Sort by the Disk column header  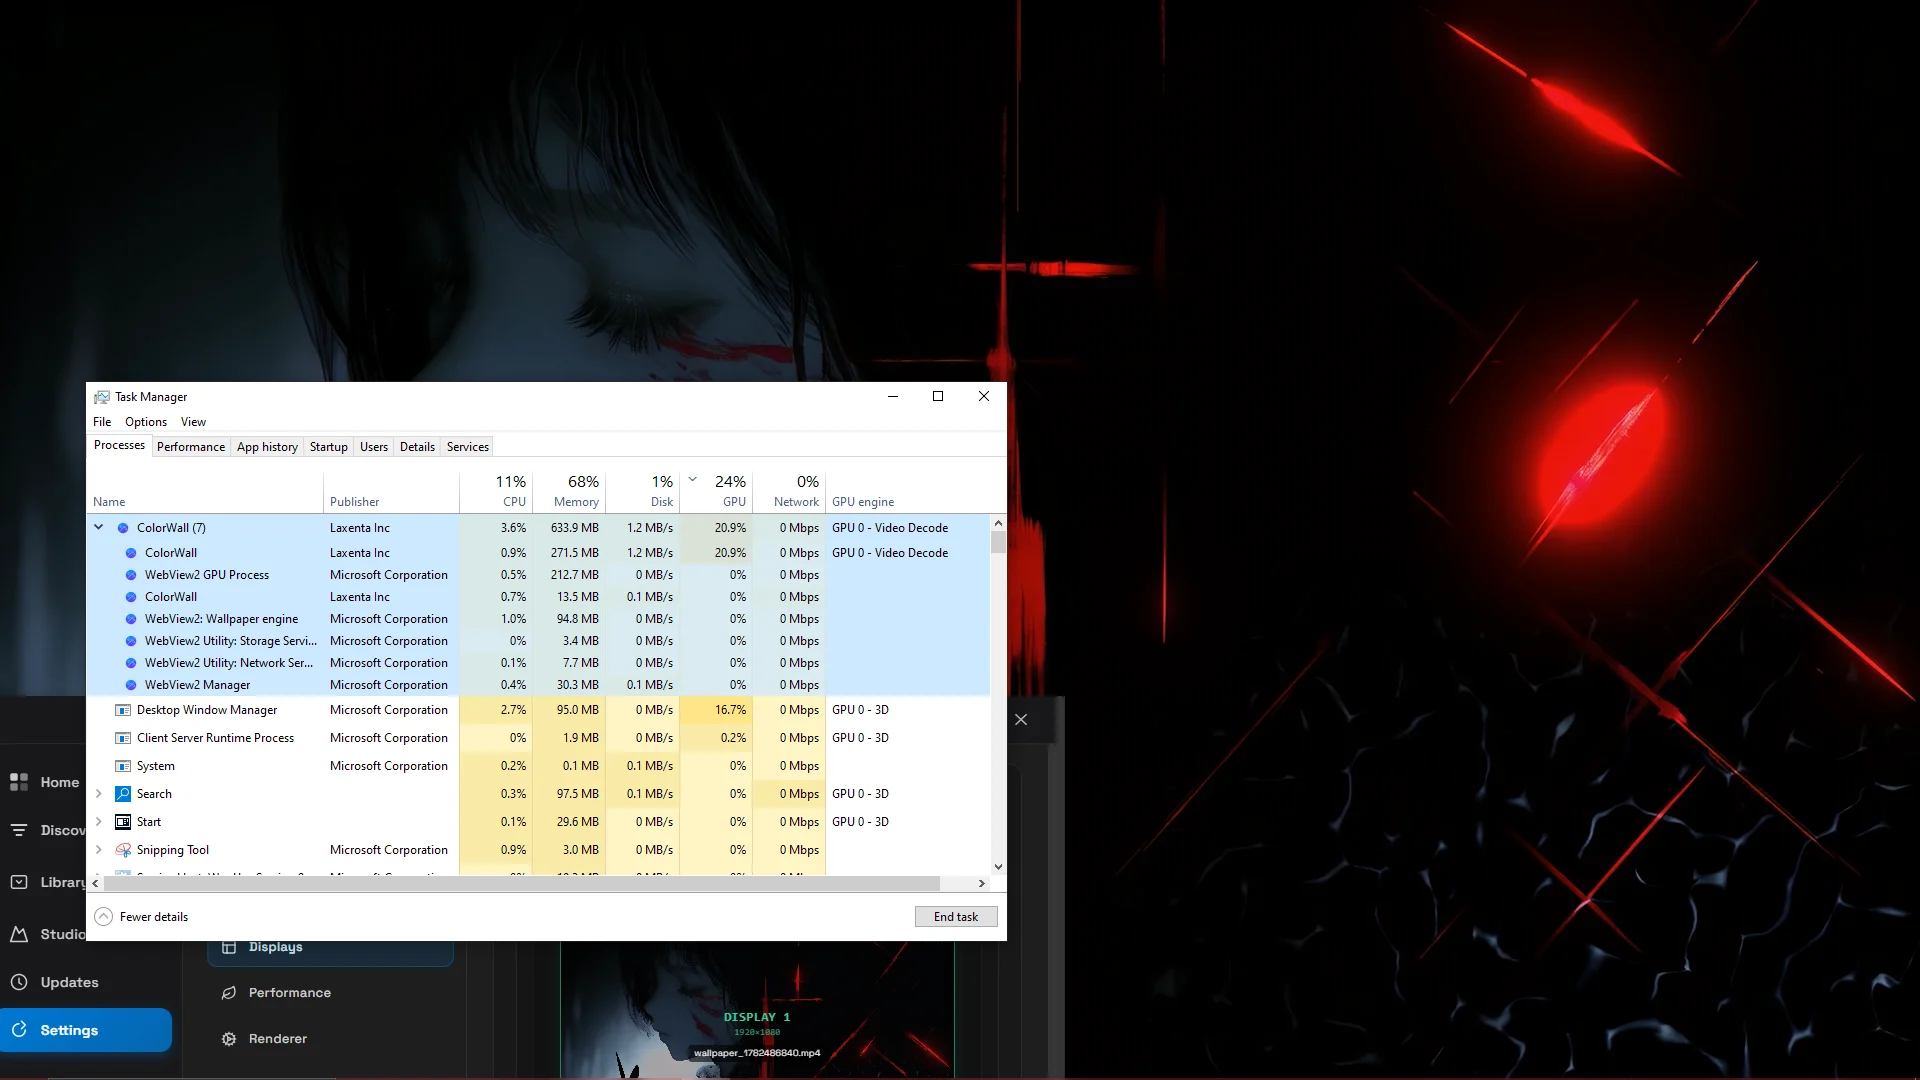642,491
